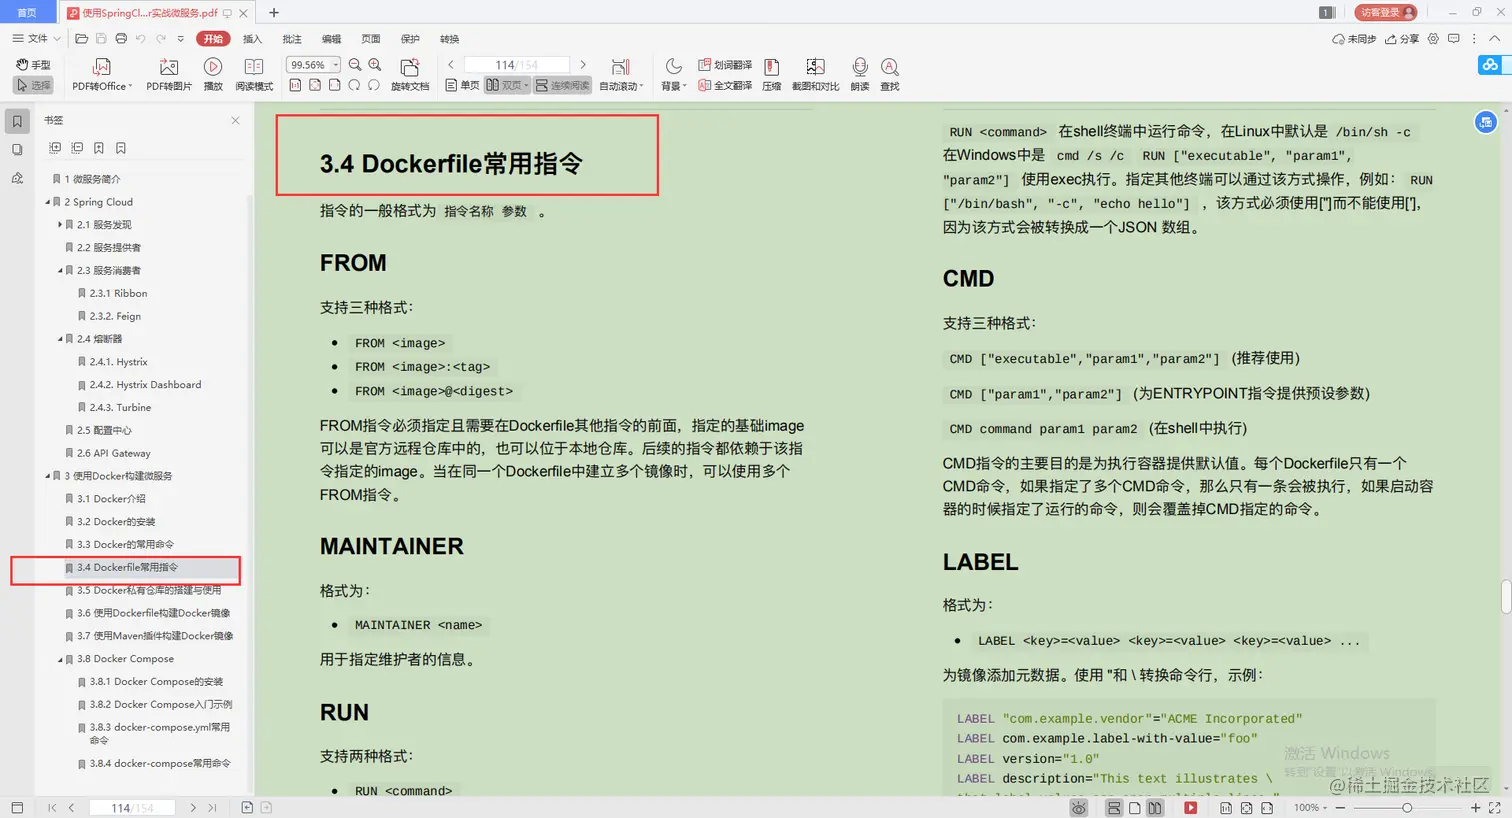Start read aloud (朗读)

click(x=858, y=70)
